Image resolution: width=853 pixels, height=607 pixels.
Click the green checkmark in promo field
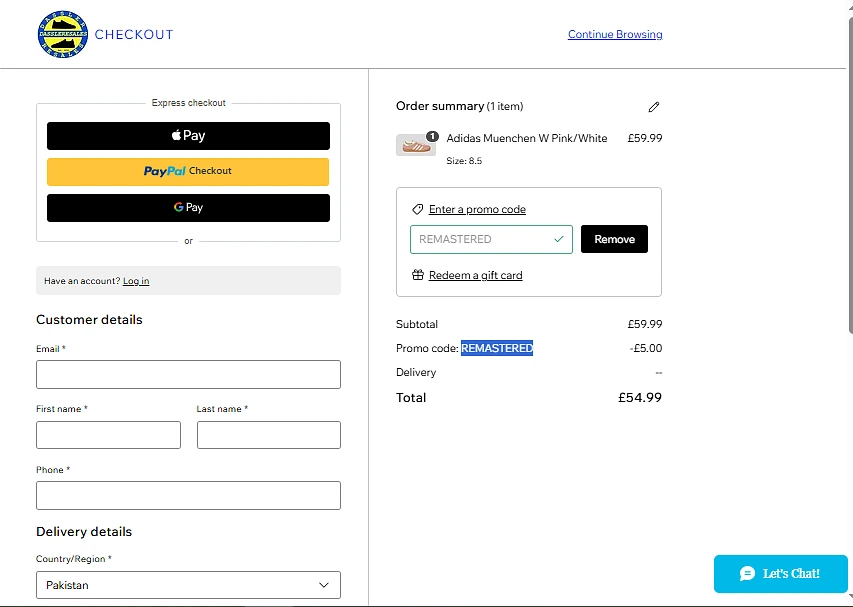(559, 240)
